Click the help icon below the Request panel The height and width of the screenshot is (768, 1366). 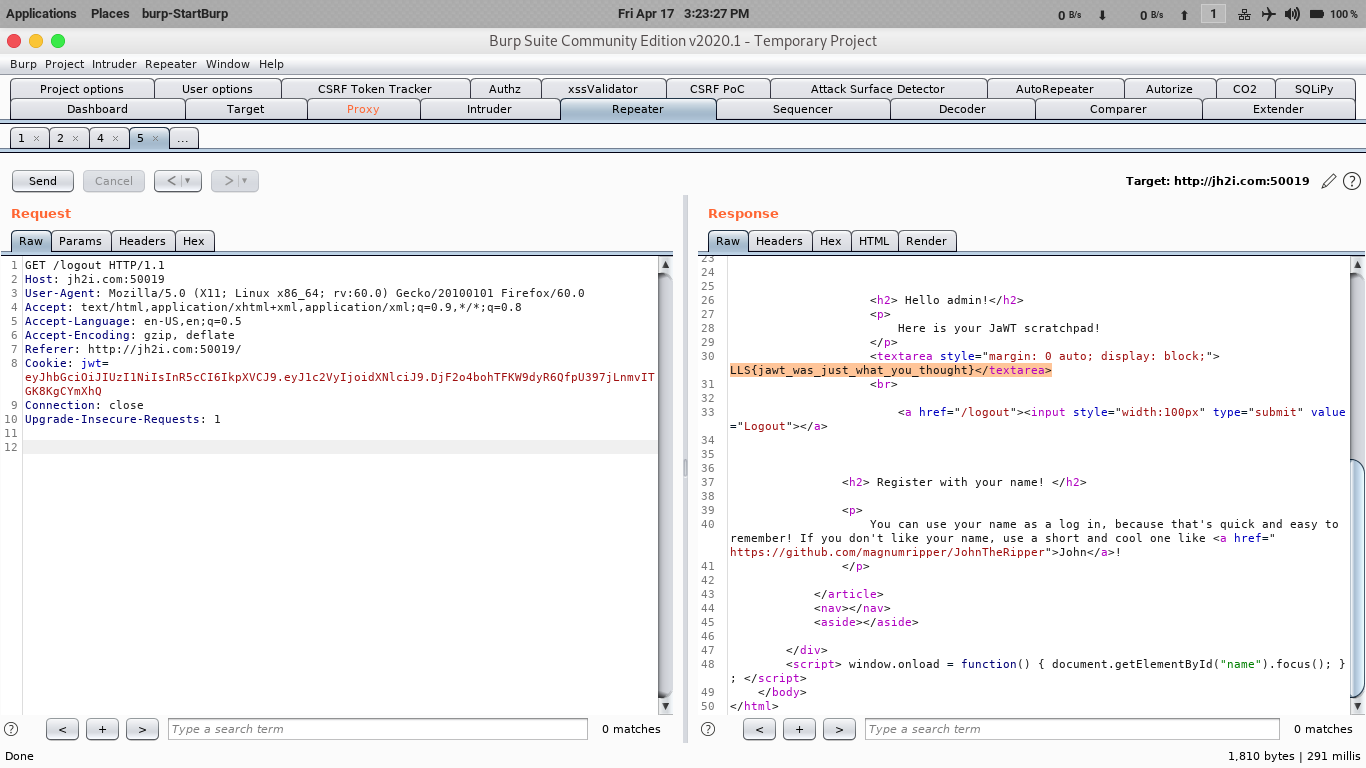10,729
